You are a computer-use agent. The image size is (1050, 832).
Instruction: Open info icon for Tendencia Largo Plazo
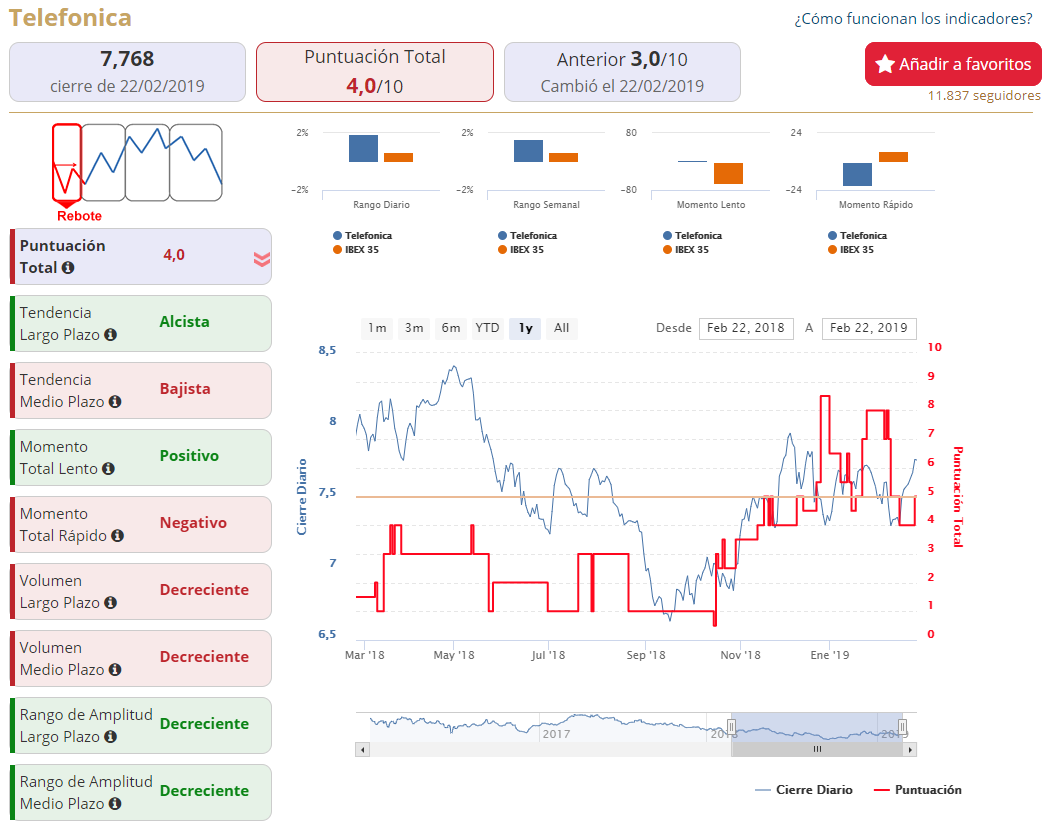pyautogui.click(x=110, y=334)
